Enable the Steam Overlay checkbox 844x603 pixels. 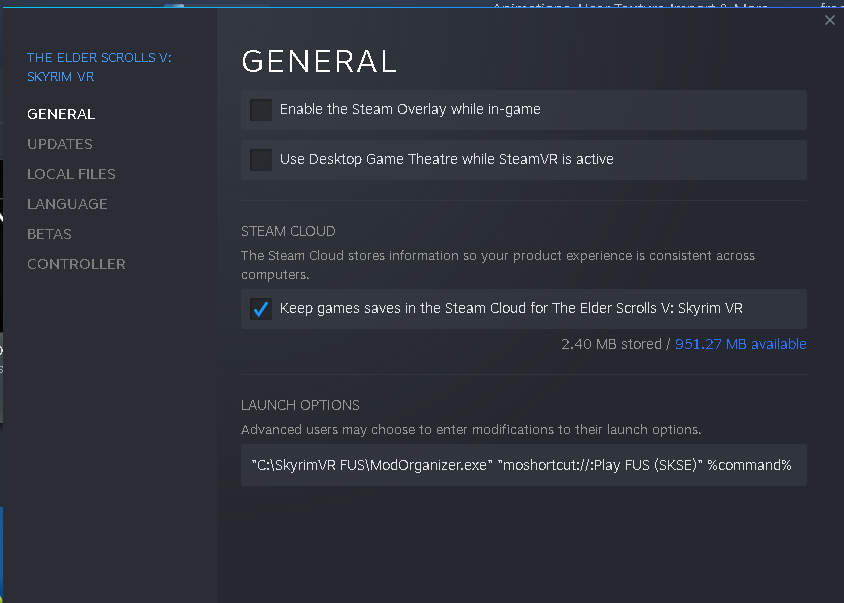click(261, 110)
